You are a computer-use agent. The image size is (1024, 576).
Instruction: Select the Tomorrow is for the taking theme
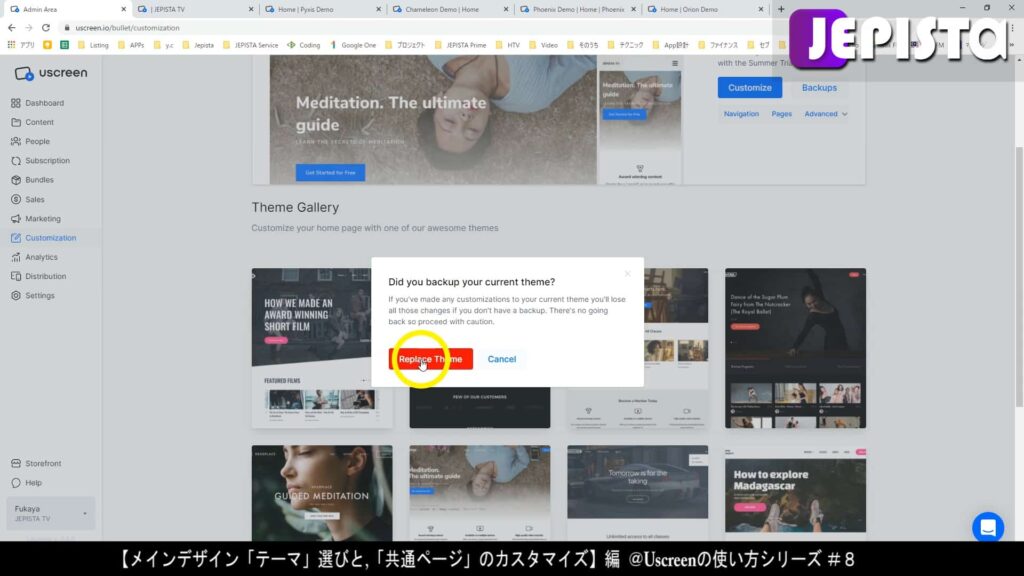tap(637, 493)
